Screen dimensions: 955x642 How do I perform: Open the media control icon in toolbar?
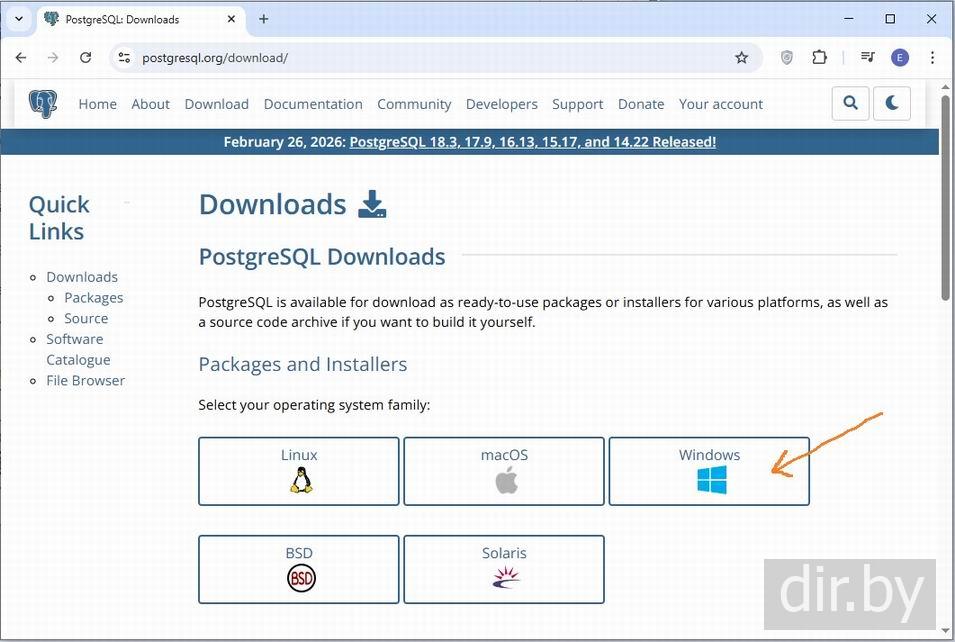point(868,57)
